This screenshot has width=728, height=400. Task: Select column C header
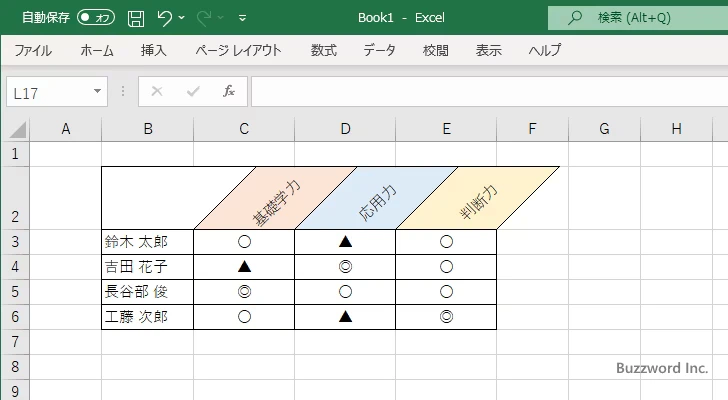[244, 129]
